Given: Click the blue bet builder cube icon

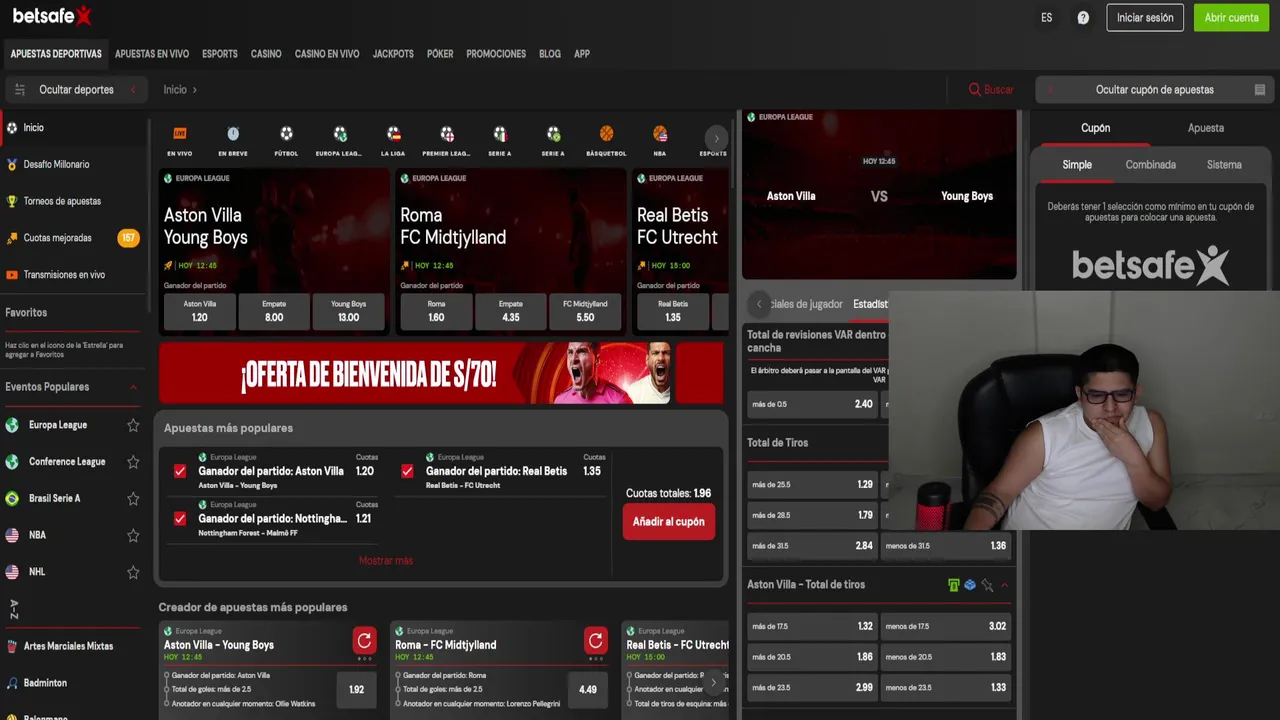Looking at the screenshot, I should 970,585.
